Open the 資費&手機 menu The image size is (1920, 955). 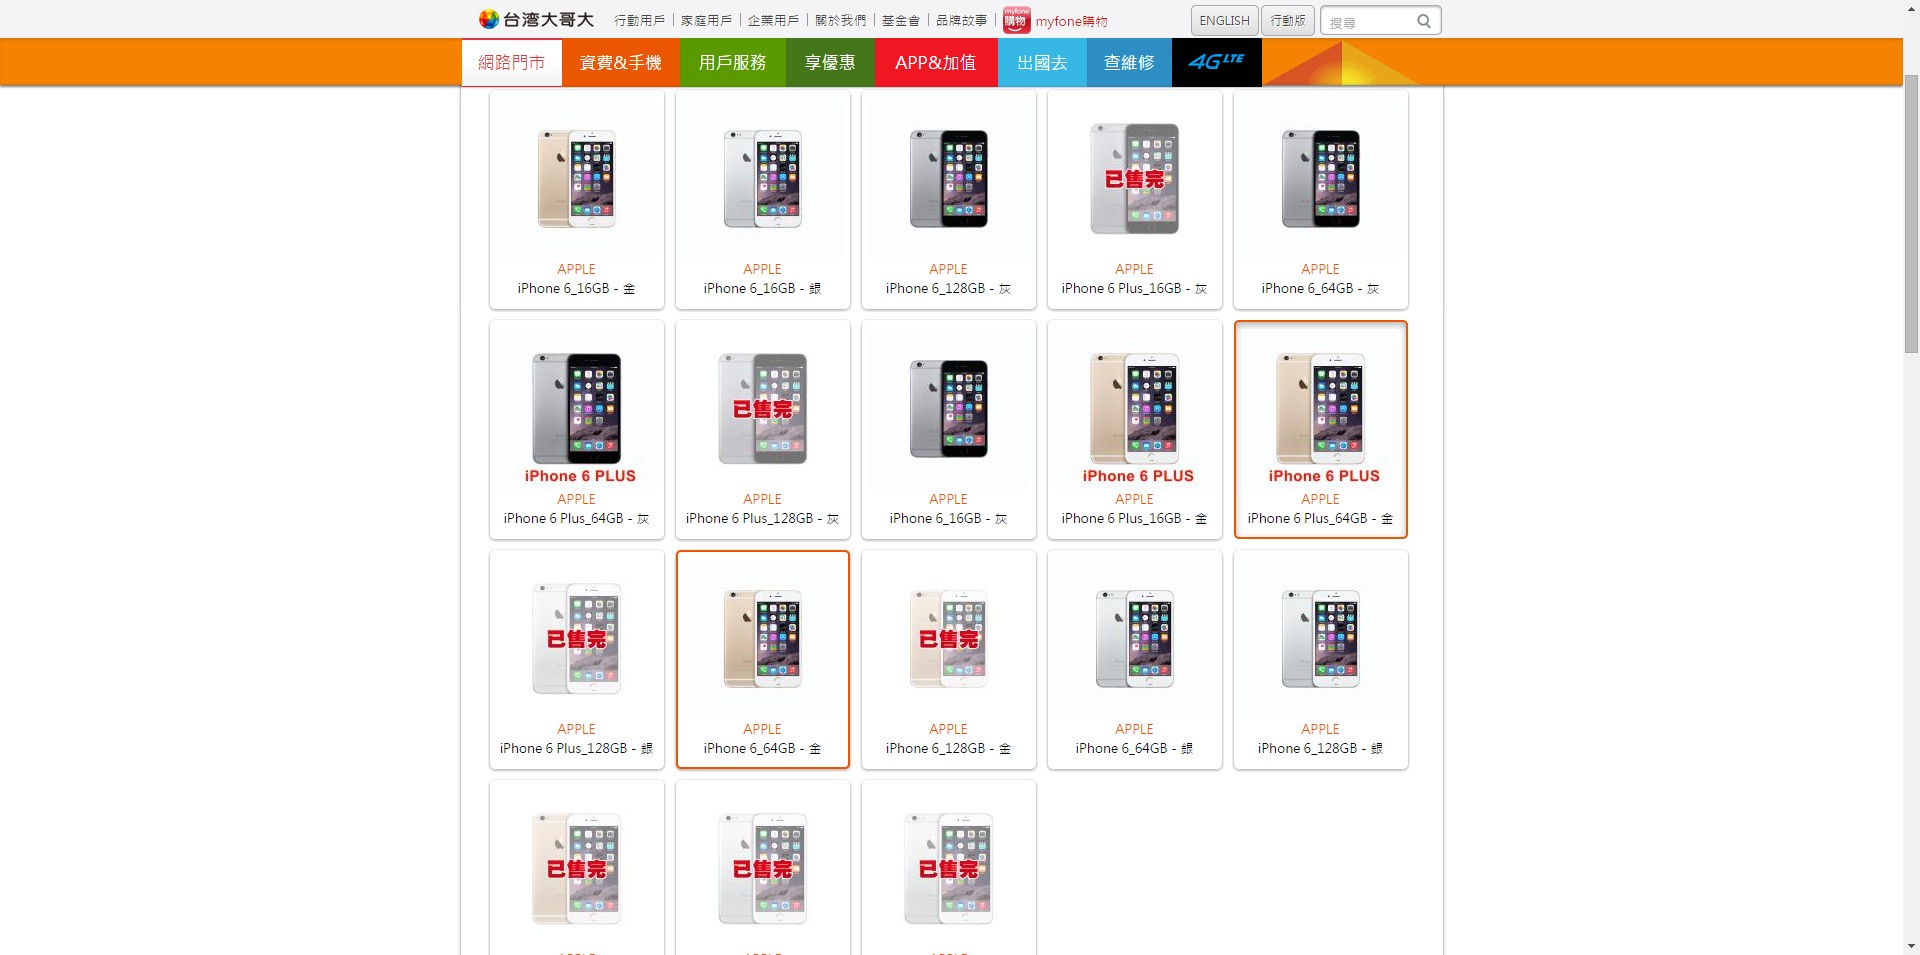pyautogui.click(x=620, y=62)
